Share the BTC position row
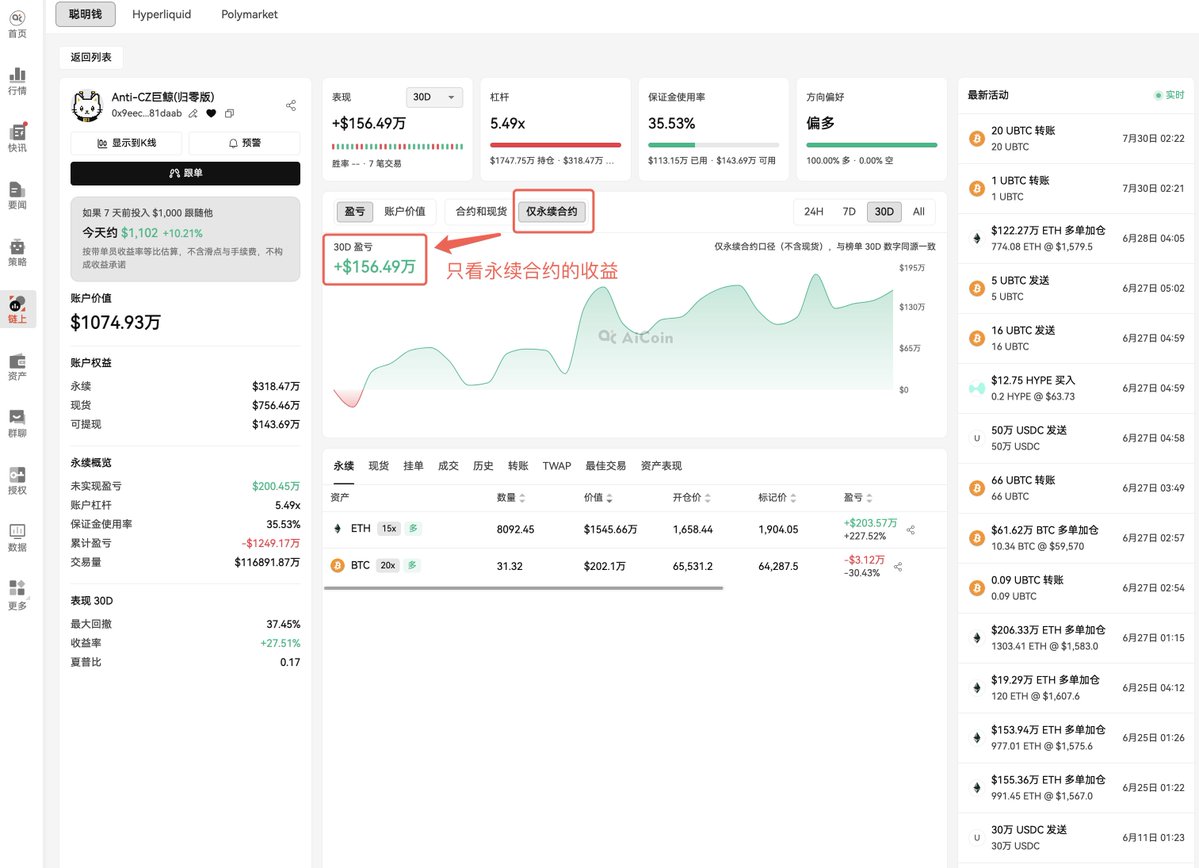The image size is (1199, 868). point(898,567)
